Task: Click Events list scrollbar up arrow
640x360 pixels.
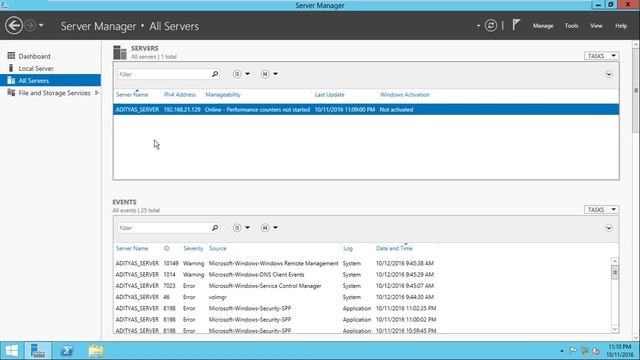Action: tap(615, 261)
